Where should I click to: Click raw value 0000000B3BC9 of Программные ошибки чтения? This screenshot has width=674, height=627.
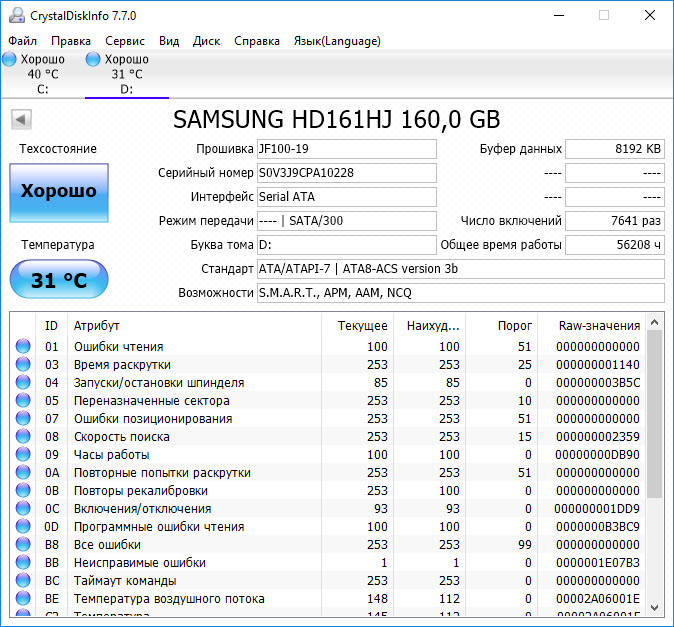(x=597, y=526)
